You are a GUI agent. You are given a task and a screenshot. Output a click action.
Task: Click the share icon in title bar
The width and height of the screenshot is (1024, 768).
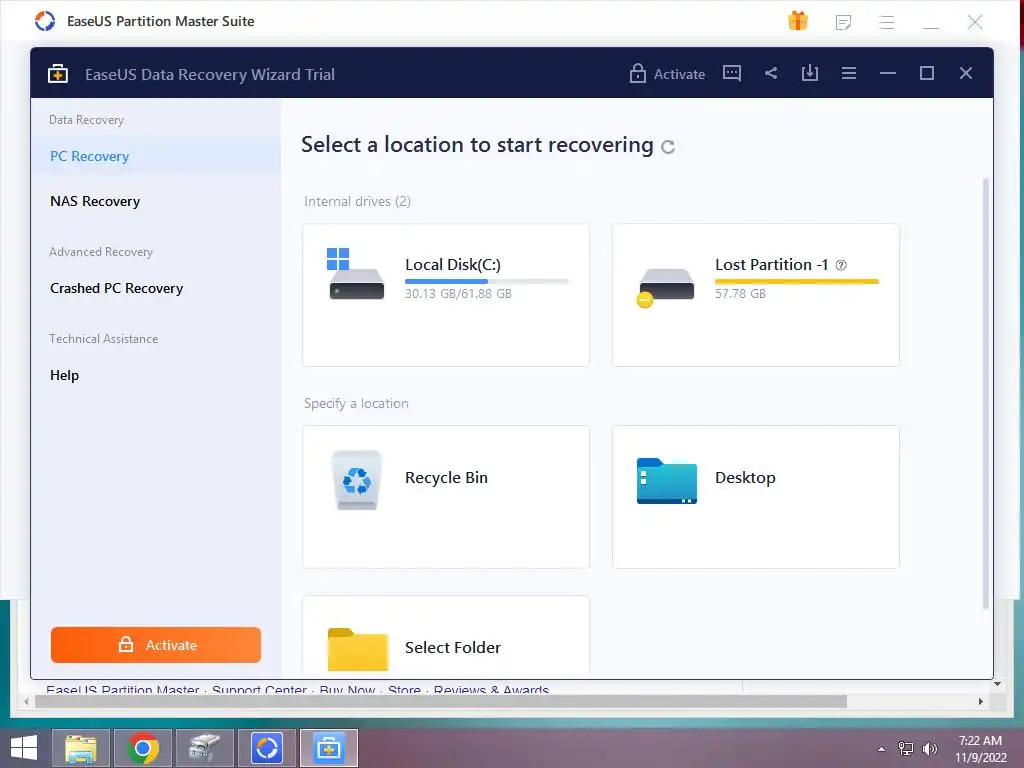pos(771,73)
